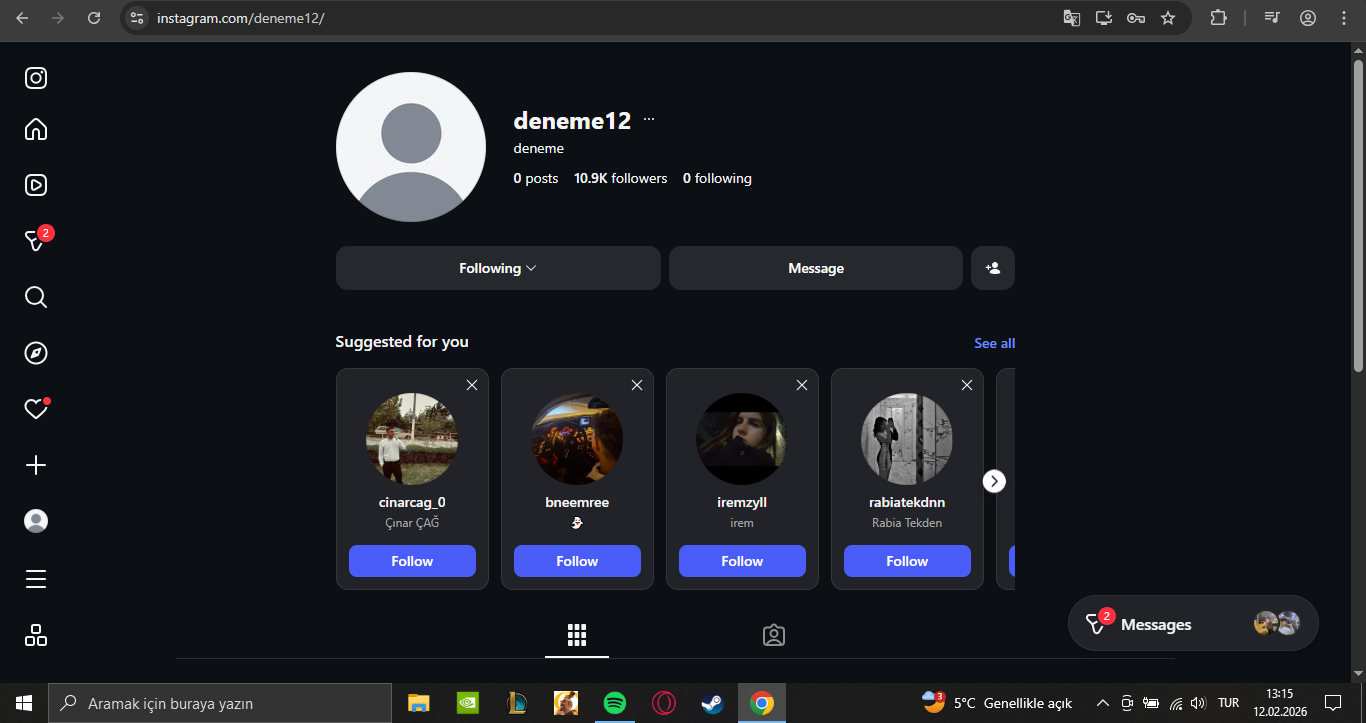Click the Search magnifier in sidebar
This screenshot has width=1366, height=723.
(x=36, y=297)
